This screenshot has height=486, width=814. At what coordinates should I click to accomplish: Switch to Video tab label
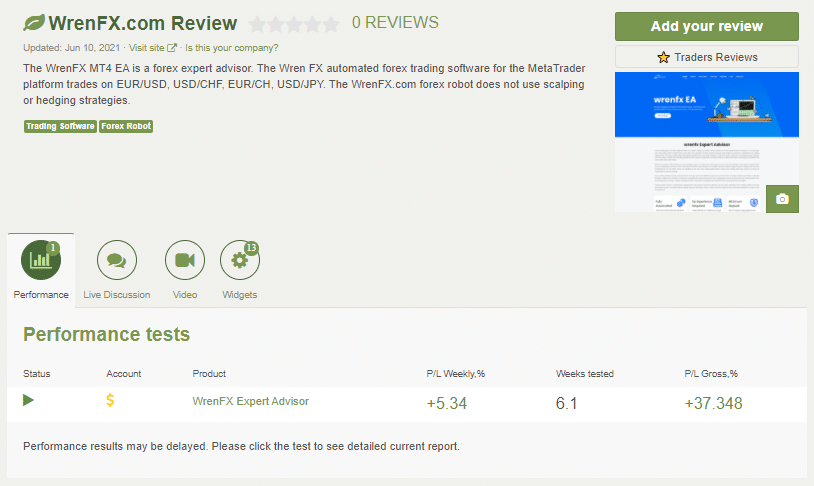pyautogui.click(x=185, y=294)
